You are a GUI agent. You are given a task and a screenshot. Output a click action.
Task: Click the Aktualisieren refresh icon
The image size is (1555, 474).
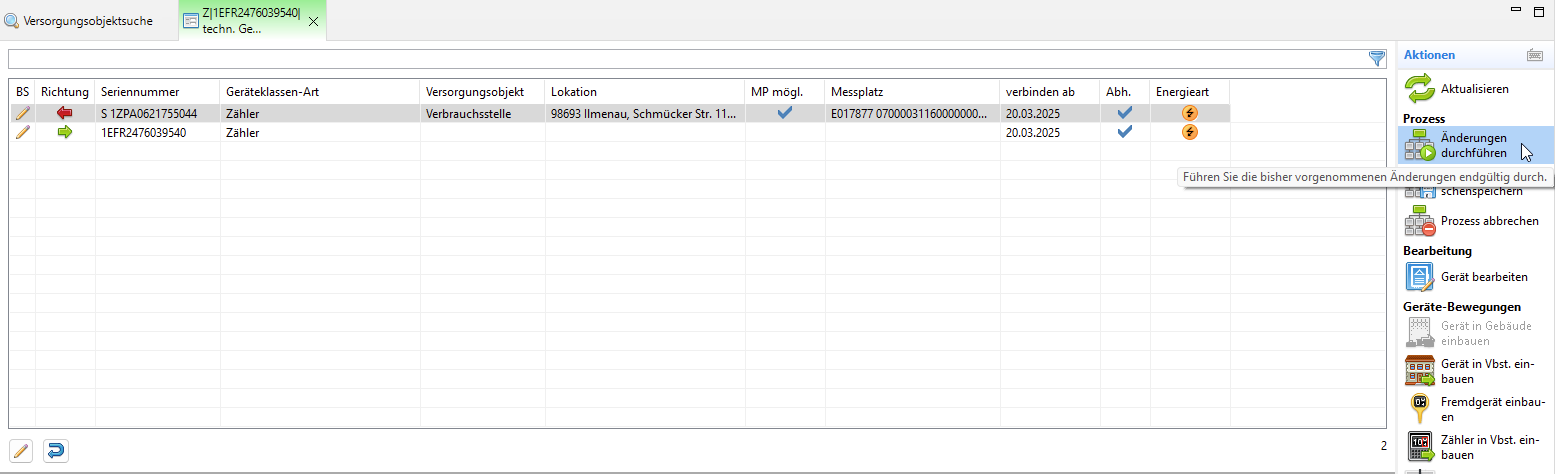(1420, 89)
